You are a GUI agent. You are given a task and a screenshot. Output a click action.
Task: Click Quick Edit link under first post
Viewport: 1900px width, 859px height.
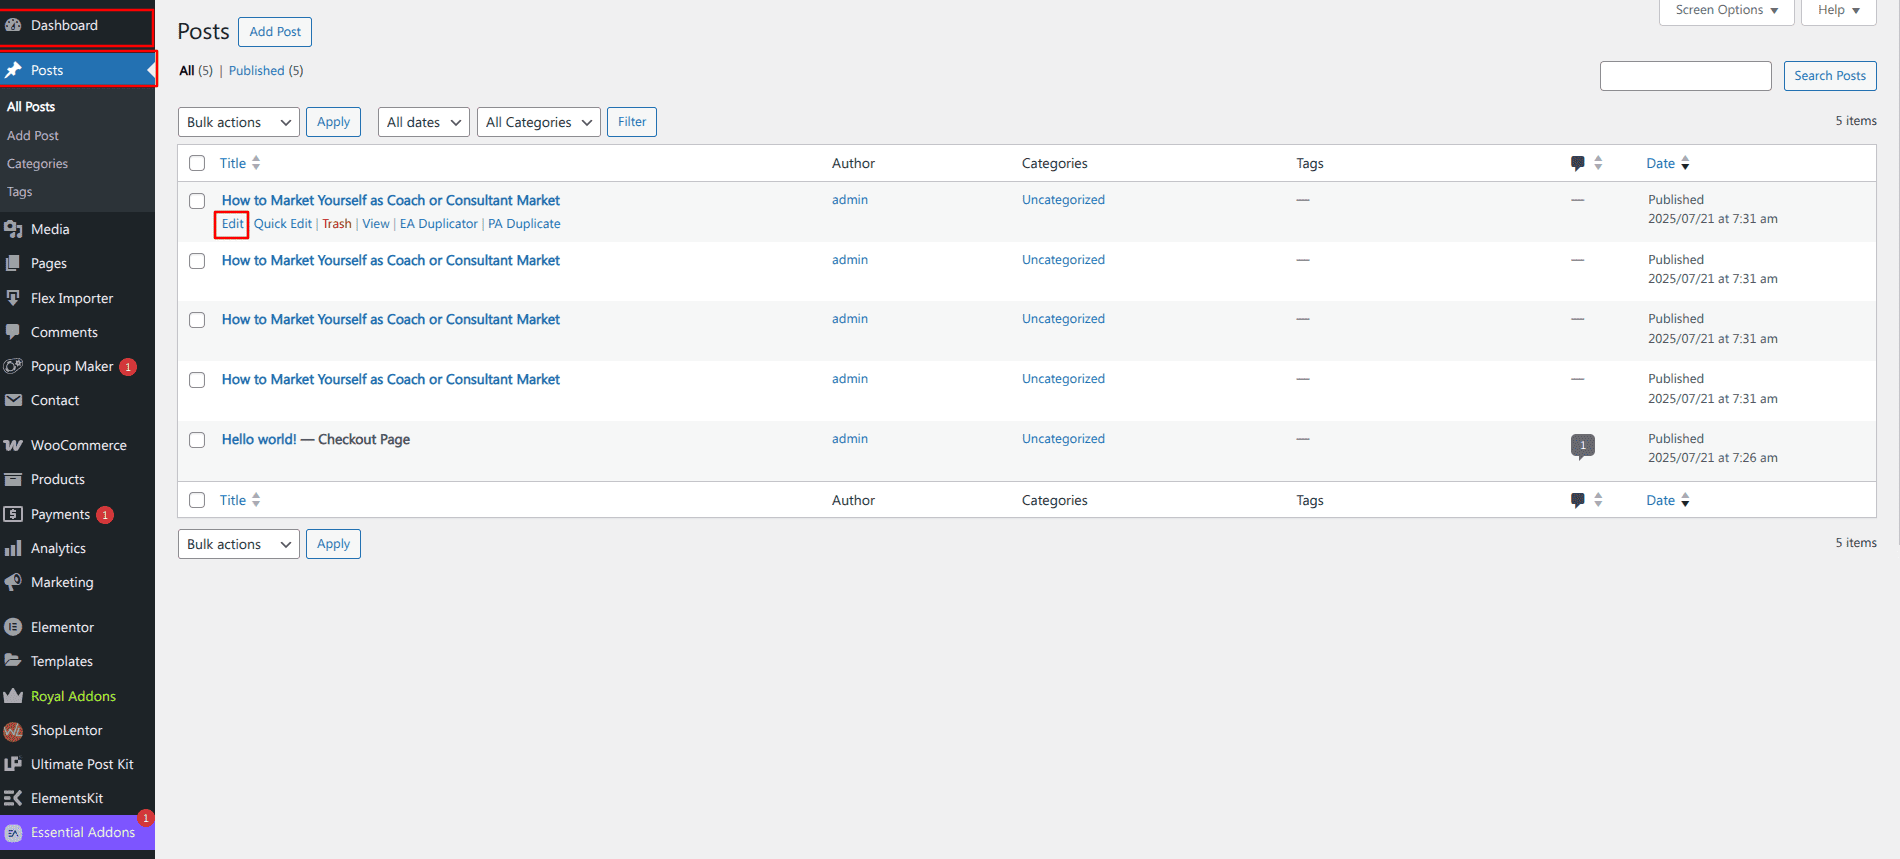click(x=283, y=224)
